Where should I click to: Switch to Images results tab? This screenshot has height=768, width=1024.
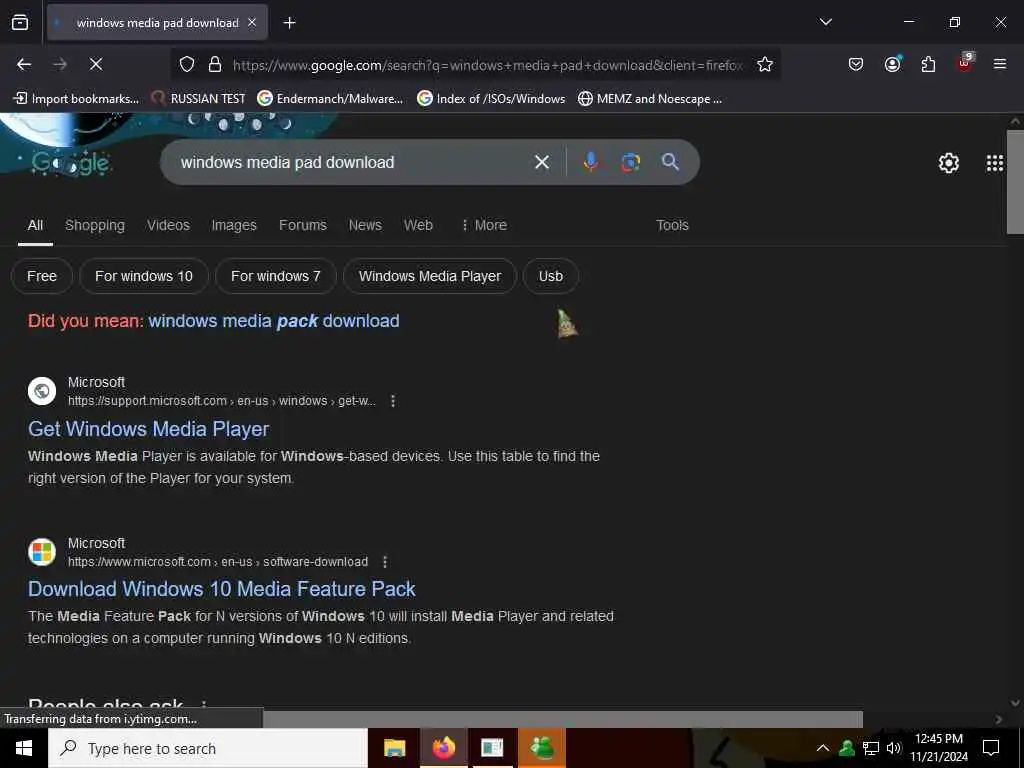[x=234, y=225]
